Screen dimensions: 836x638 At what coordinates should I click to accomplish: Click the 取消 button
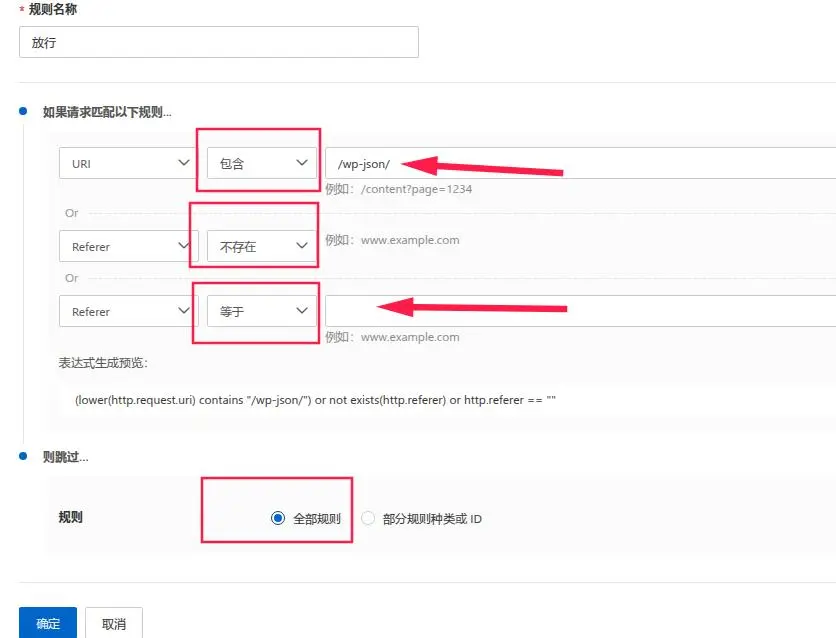click(x=114, y=623)
